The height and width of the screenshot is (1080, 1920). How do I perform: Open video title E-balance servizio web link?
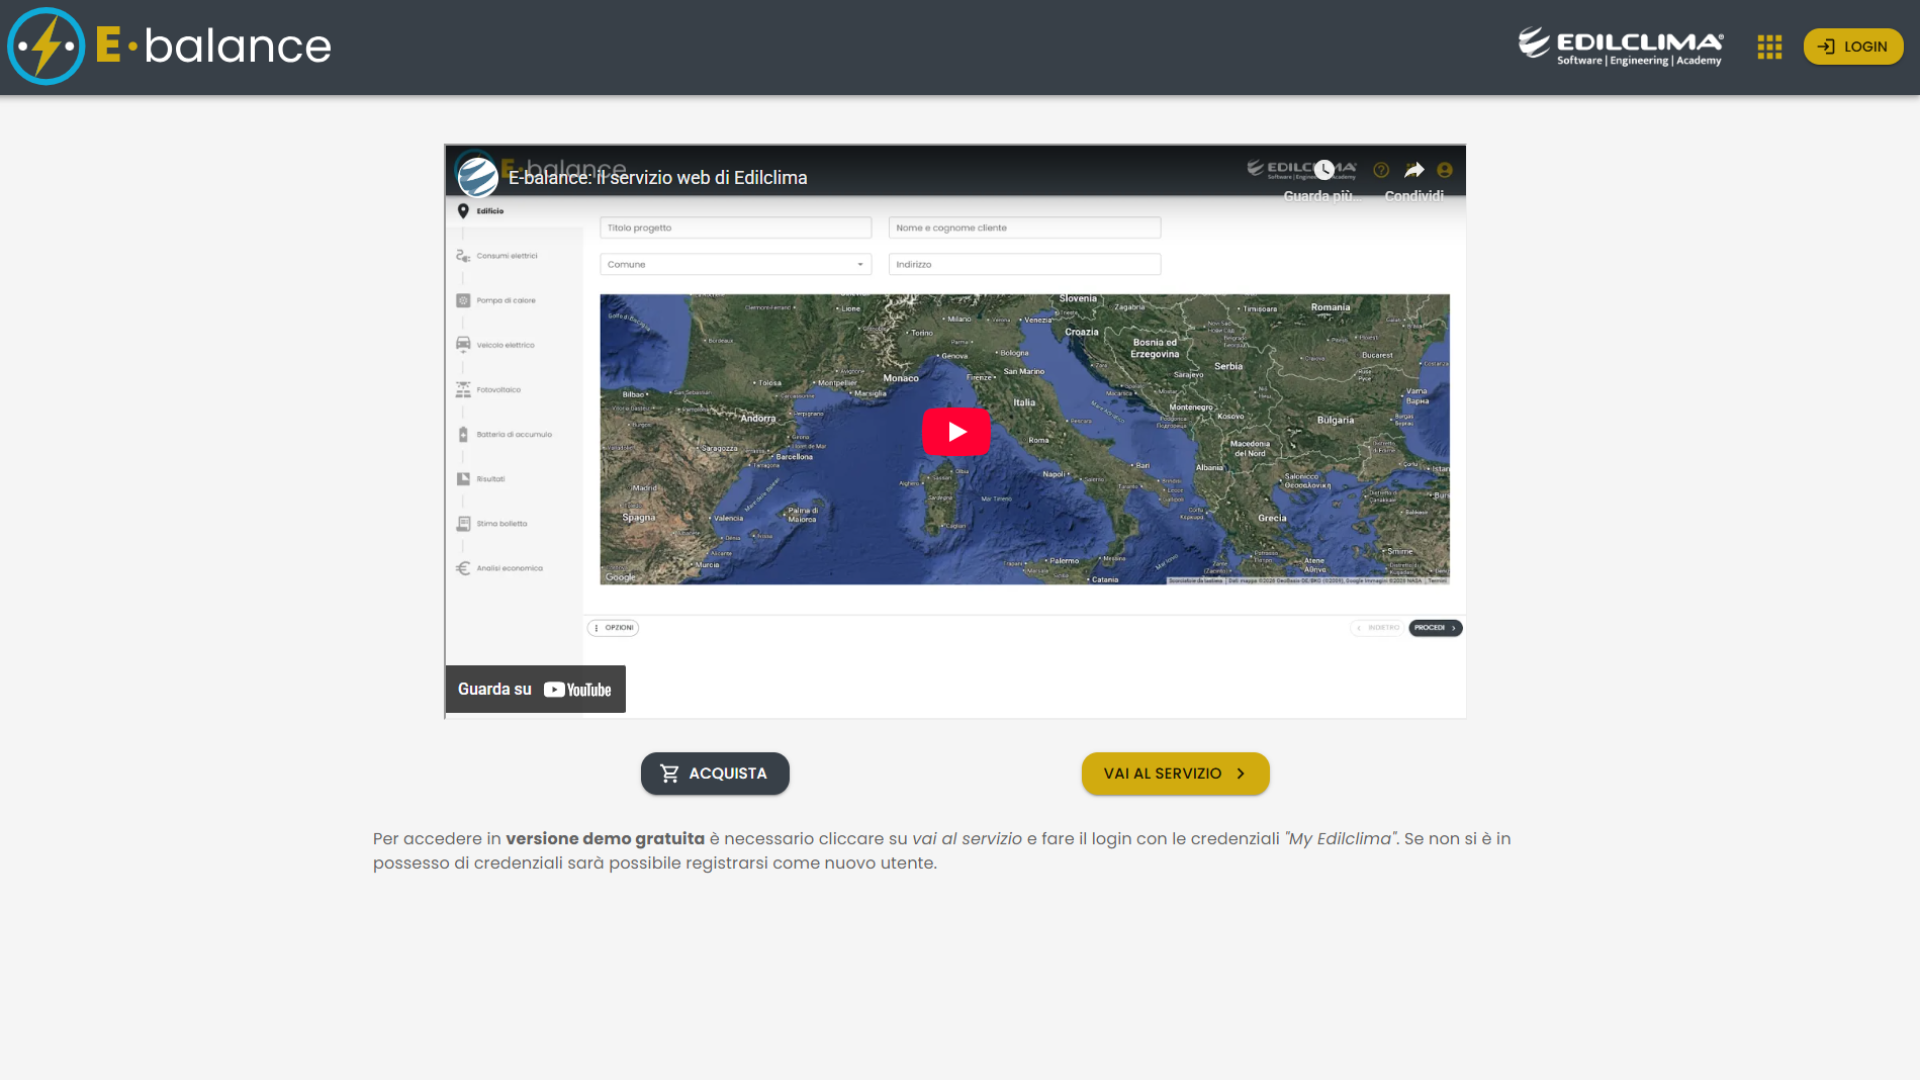(657, 178)
